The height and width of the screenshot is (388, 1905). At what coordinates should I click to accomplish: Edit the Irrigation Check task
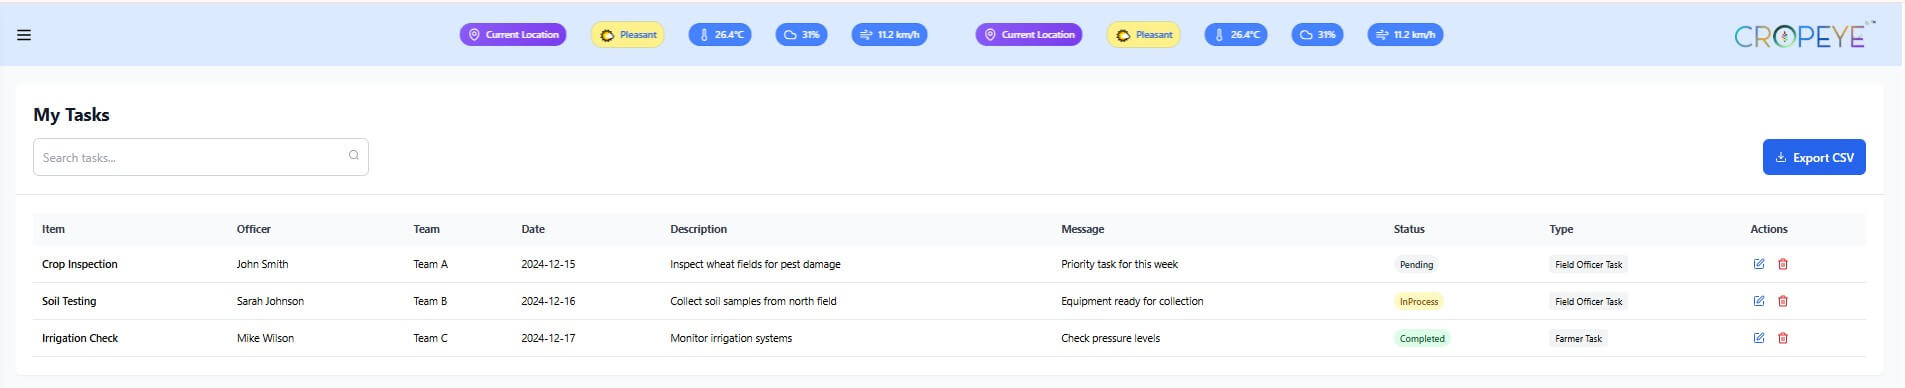[x=1759, y=338]
